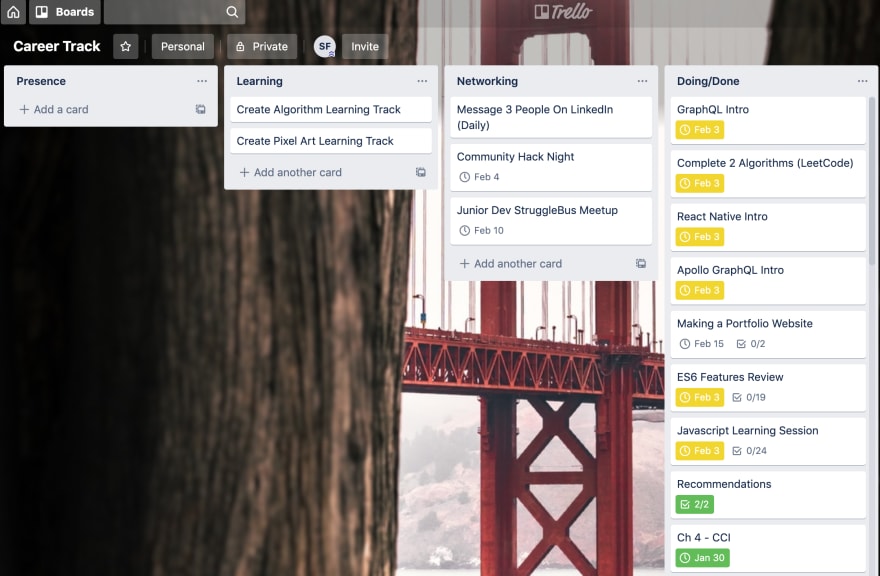Open the Create Algorithm Learning Track card
The image size is (880, 576).
(331, 109)
